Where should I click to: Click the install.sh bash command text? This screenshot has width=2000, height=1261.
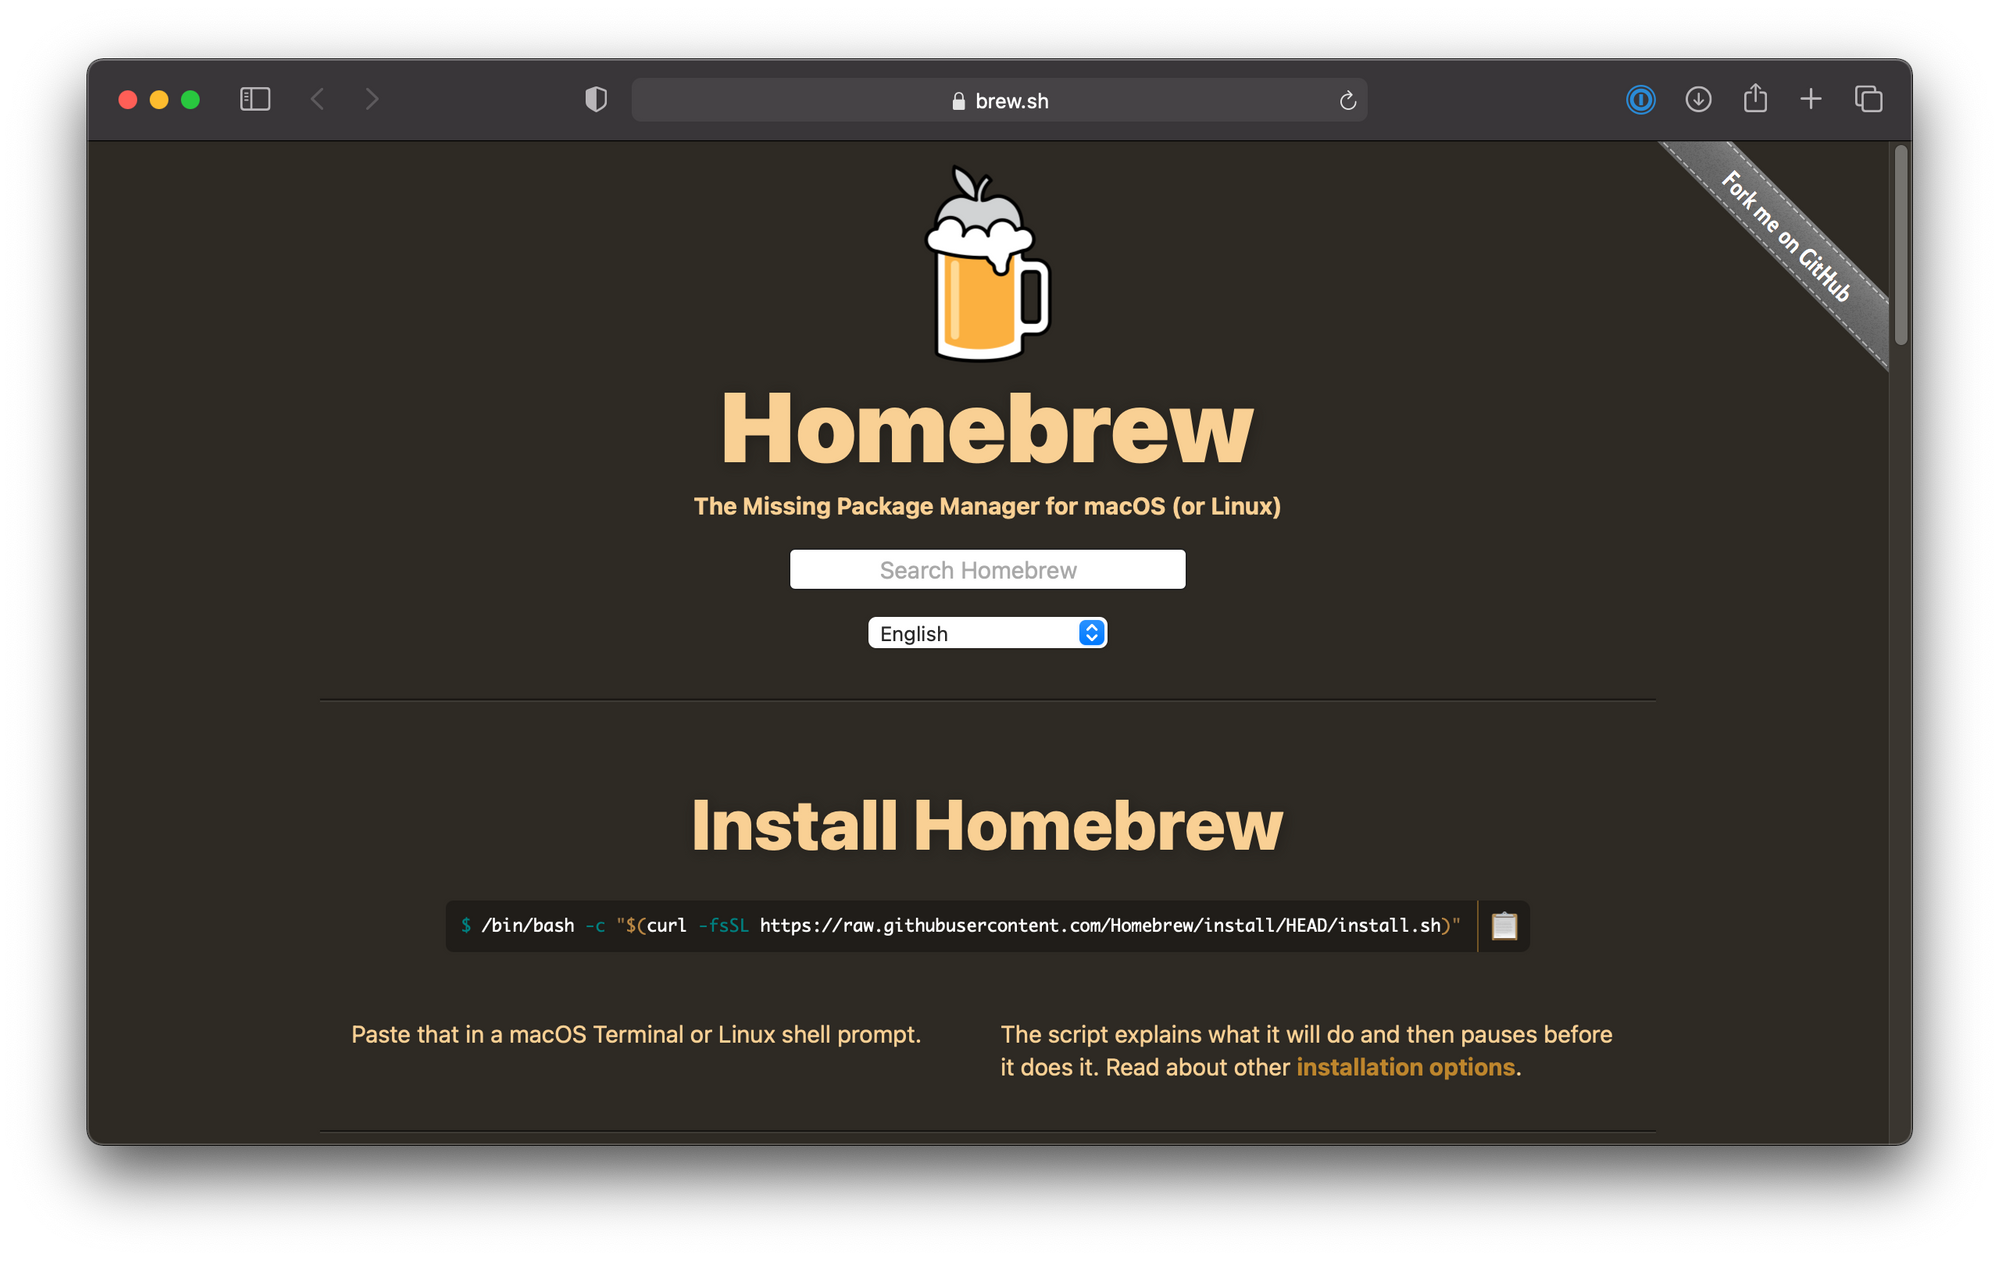click(x=961, y=926)
